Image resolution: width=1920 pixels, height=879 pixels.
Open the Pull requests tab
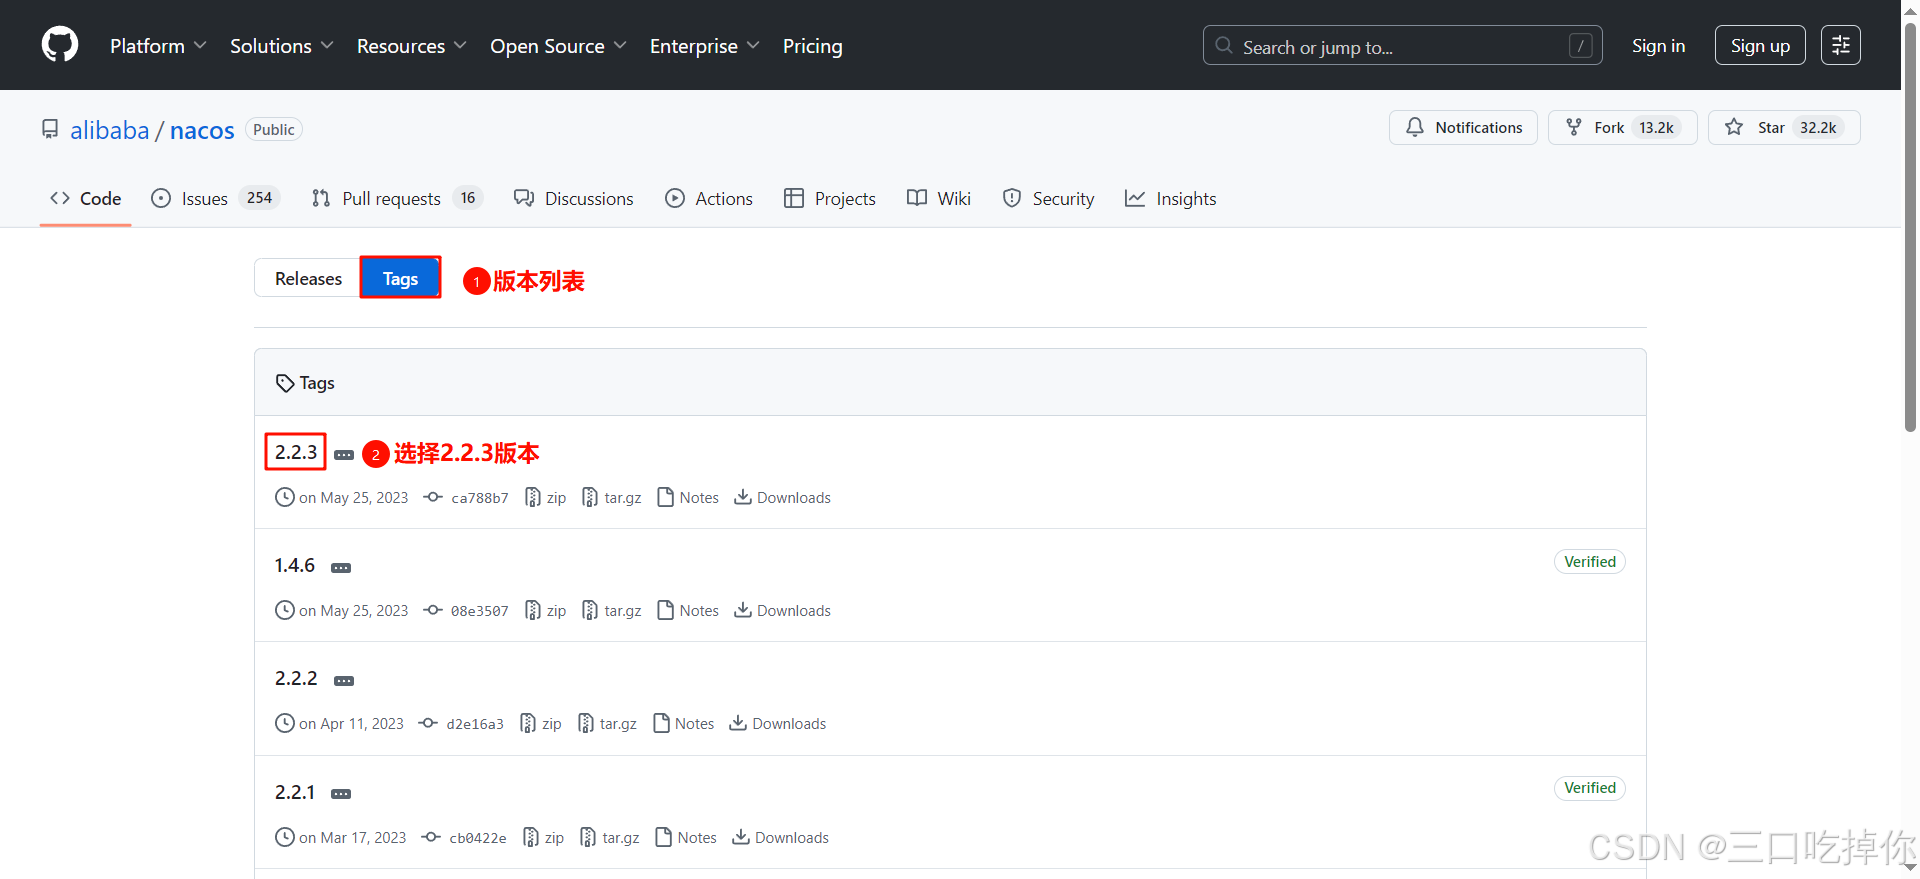click(397, 198)
